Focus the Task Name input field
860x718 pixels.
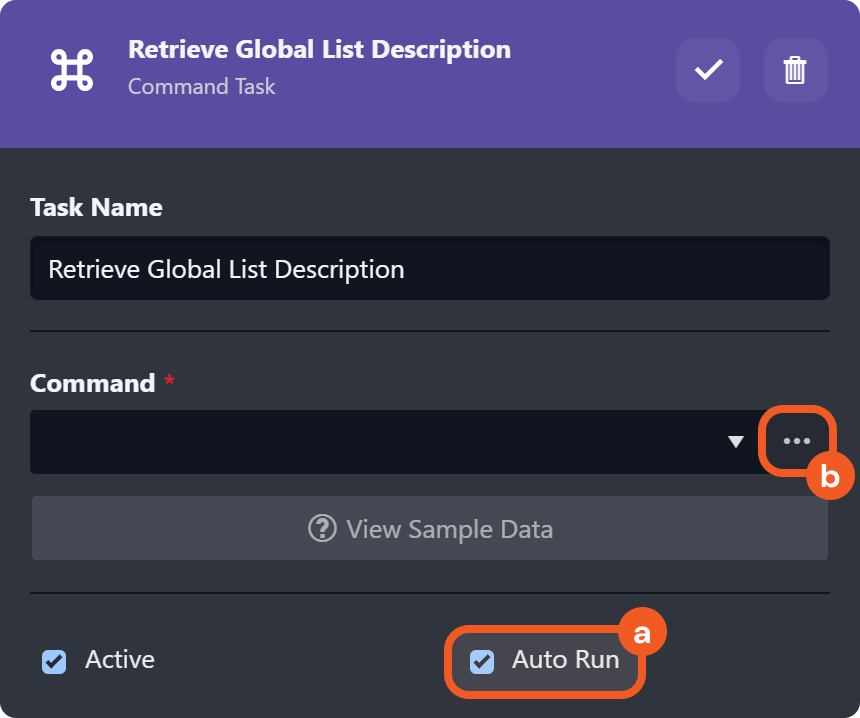point(430,268)
